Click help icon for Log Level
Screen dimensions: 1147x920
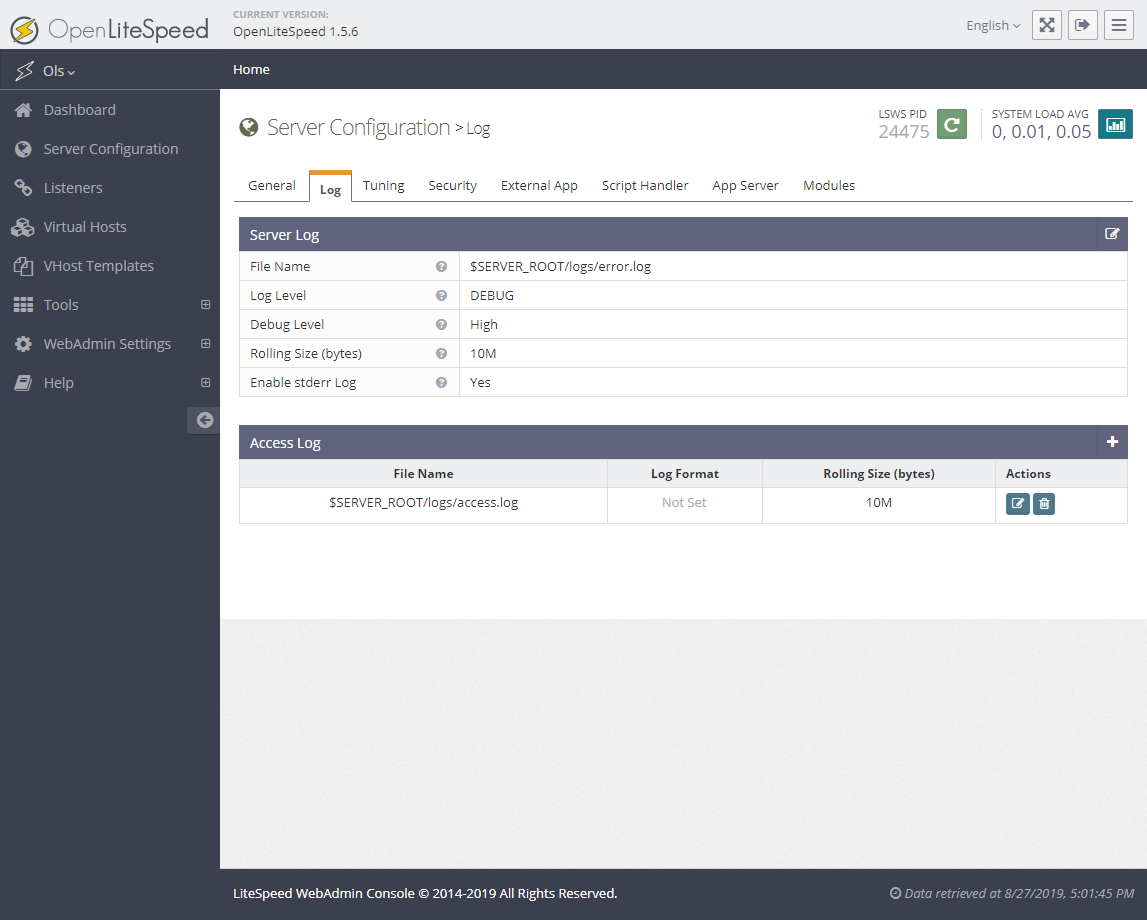pyautogui.click(x=441, y=295)
